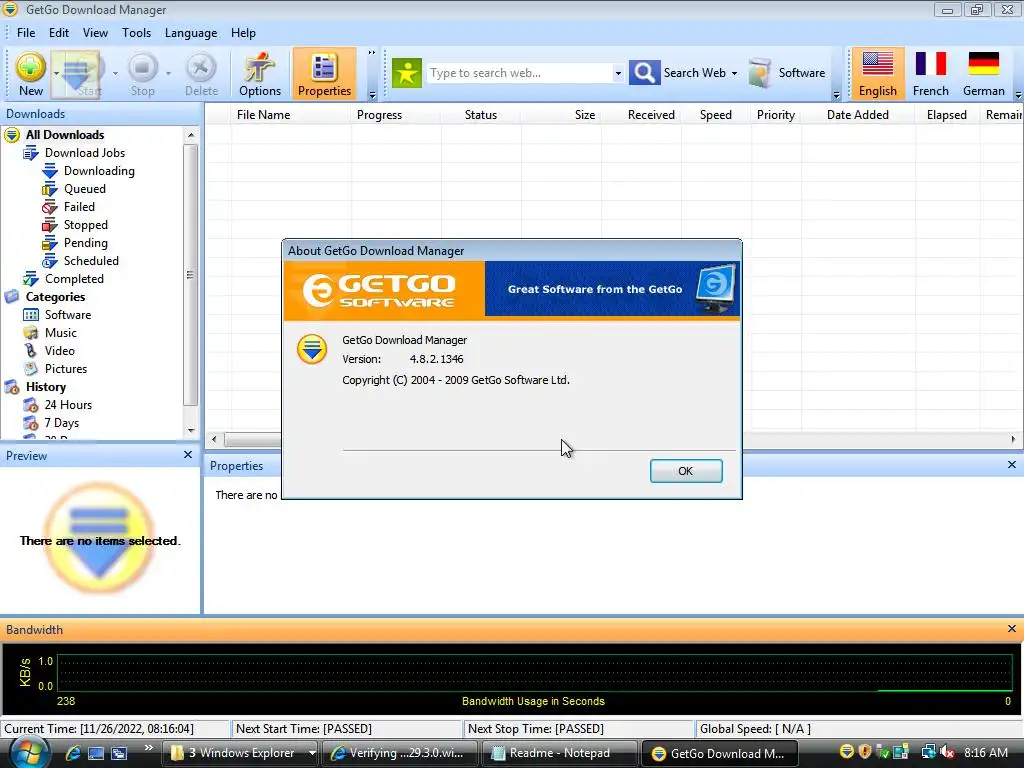1024x768 pixels.
Task: Click the Software category icon
Action: (x=31, y=315)
